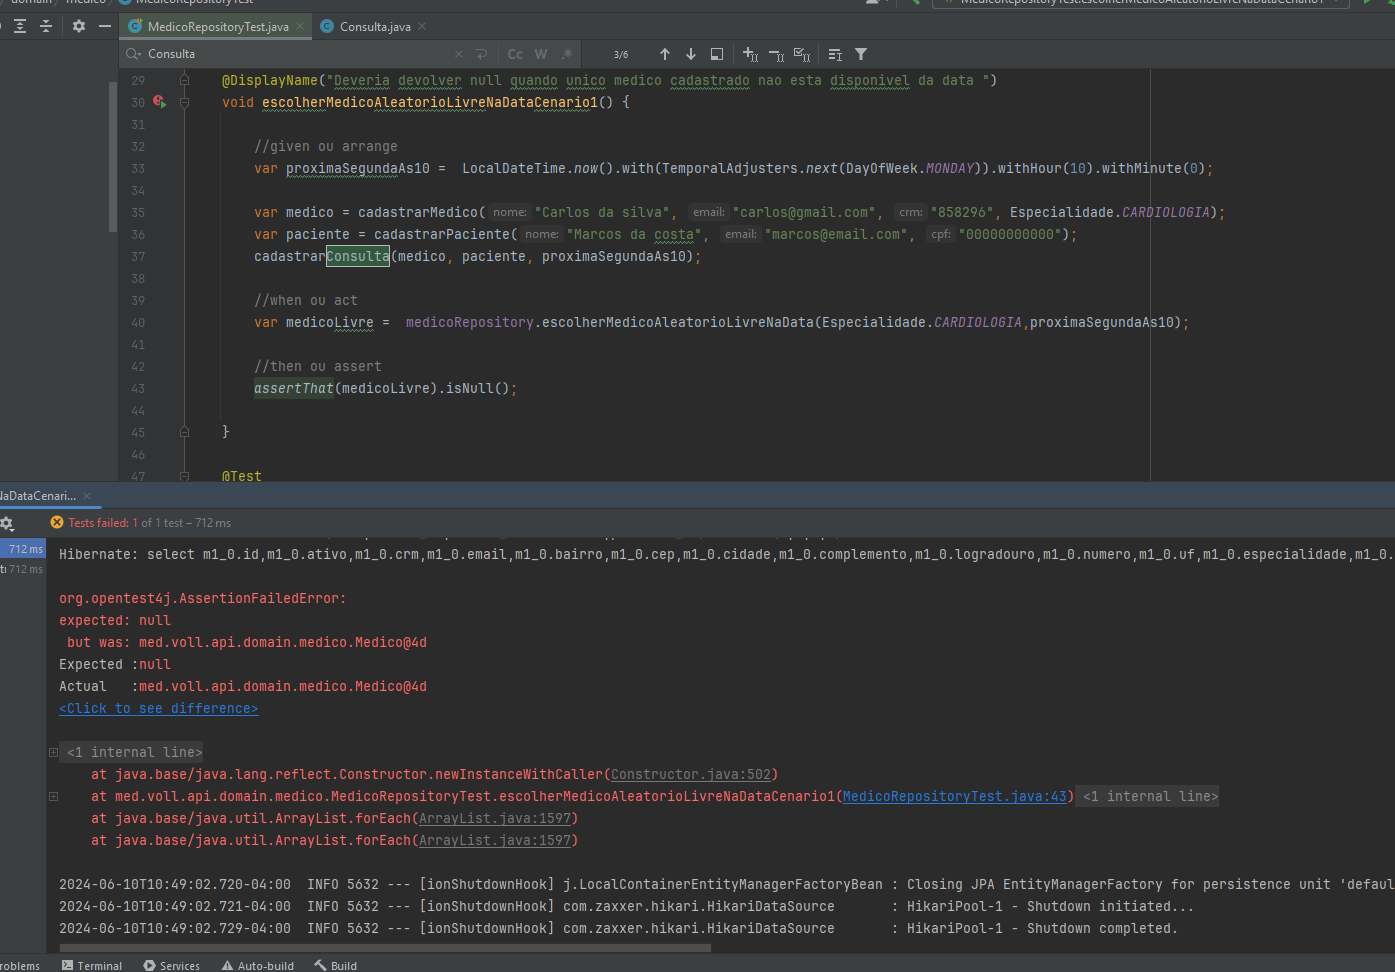Viewport: 1395px width, 972px height.
Task: Go to next search occurrence
Action: 691,54
